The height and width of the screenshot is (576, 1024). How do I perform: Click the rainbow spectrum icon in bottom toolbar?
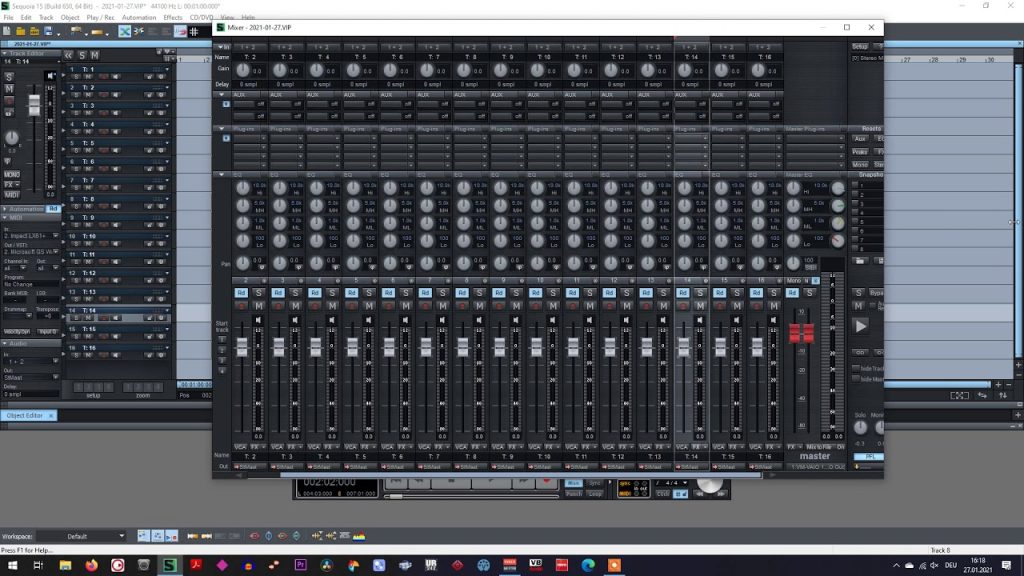(359, 536)
